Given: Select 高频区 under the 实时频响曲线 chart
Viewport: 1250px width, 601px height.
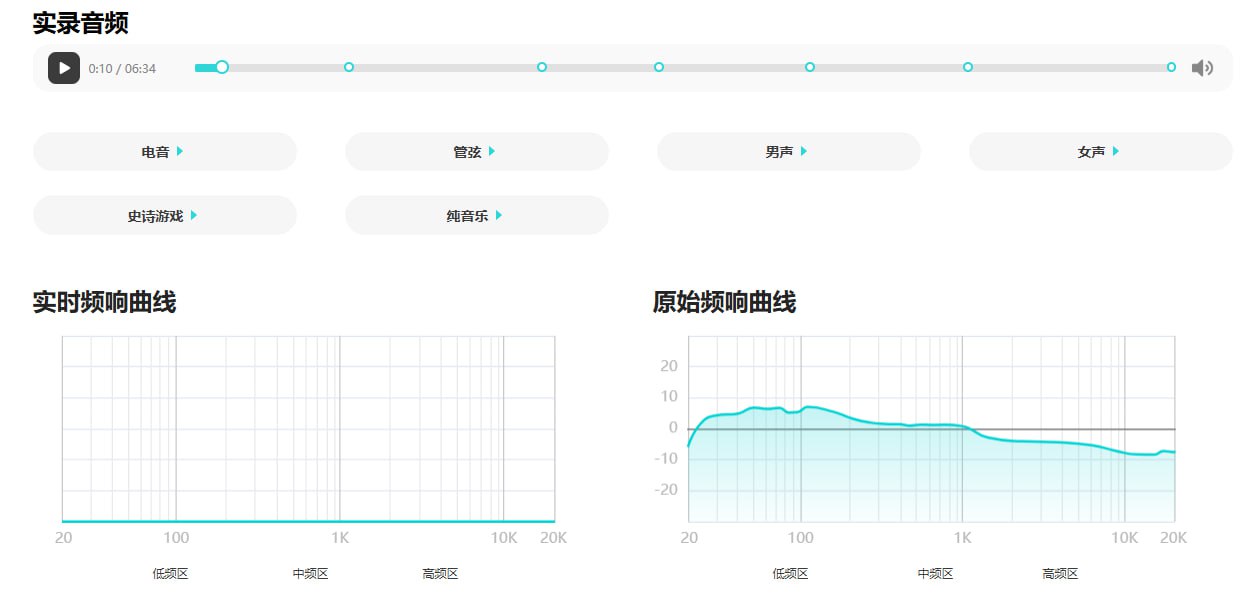Looking at the screenshot, I should click(x=440, y=574).
